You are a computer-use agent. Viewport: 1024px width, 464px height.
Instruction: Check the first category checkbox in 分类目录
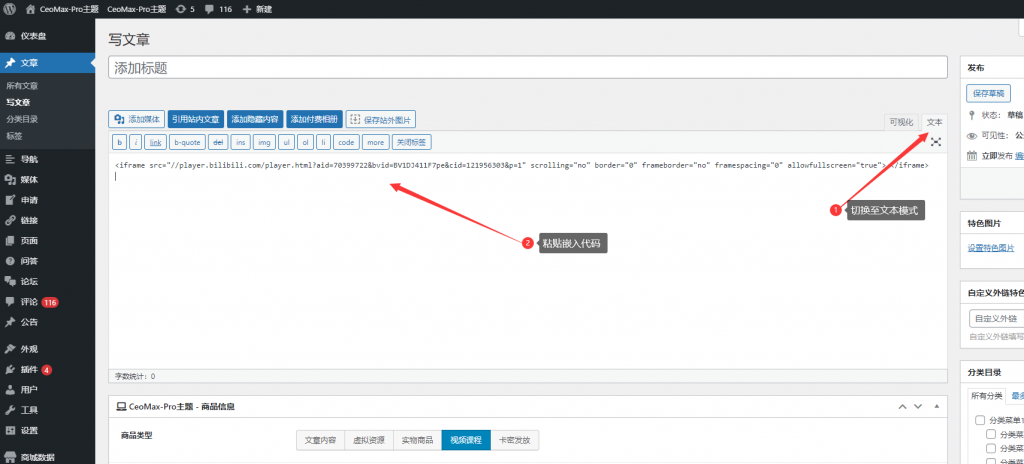[x=980, y=421]
